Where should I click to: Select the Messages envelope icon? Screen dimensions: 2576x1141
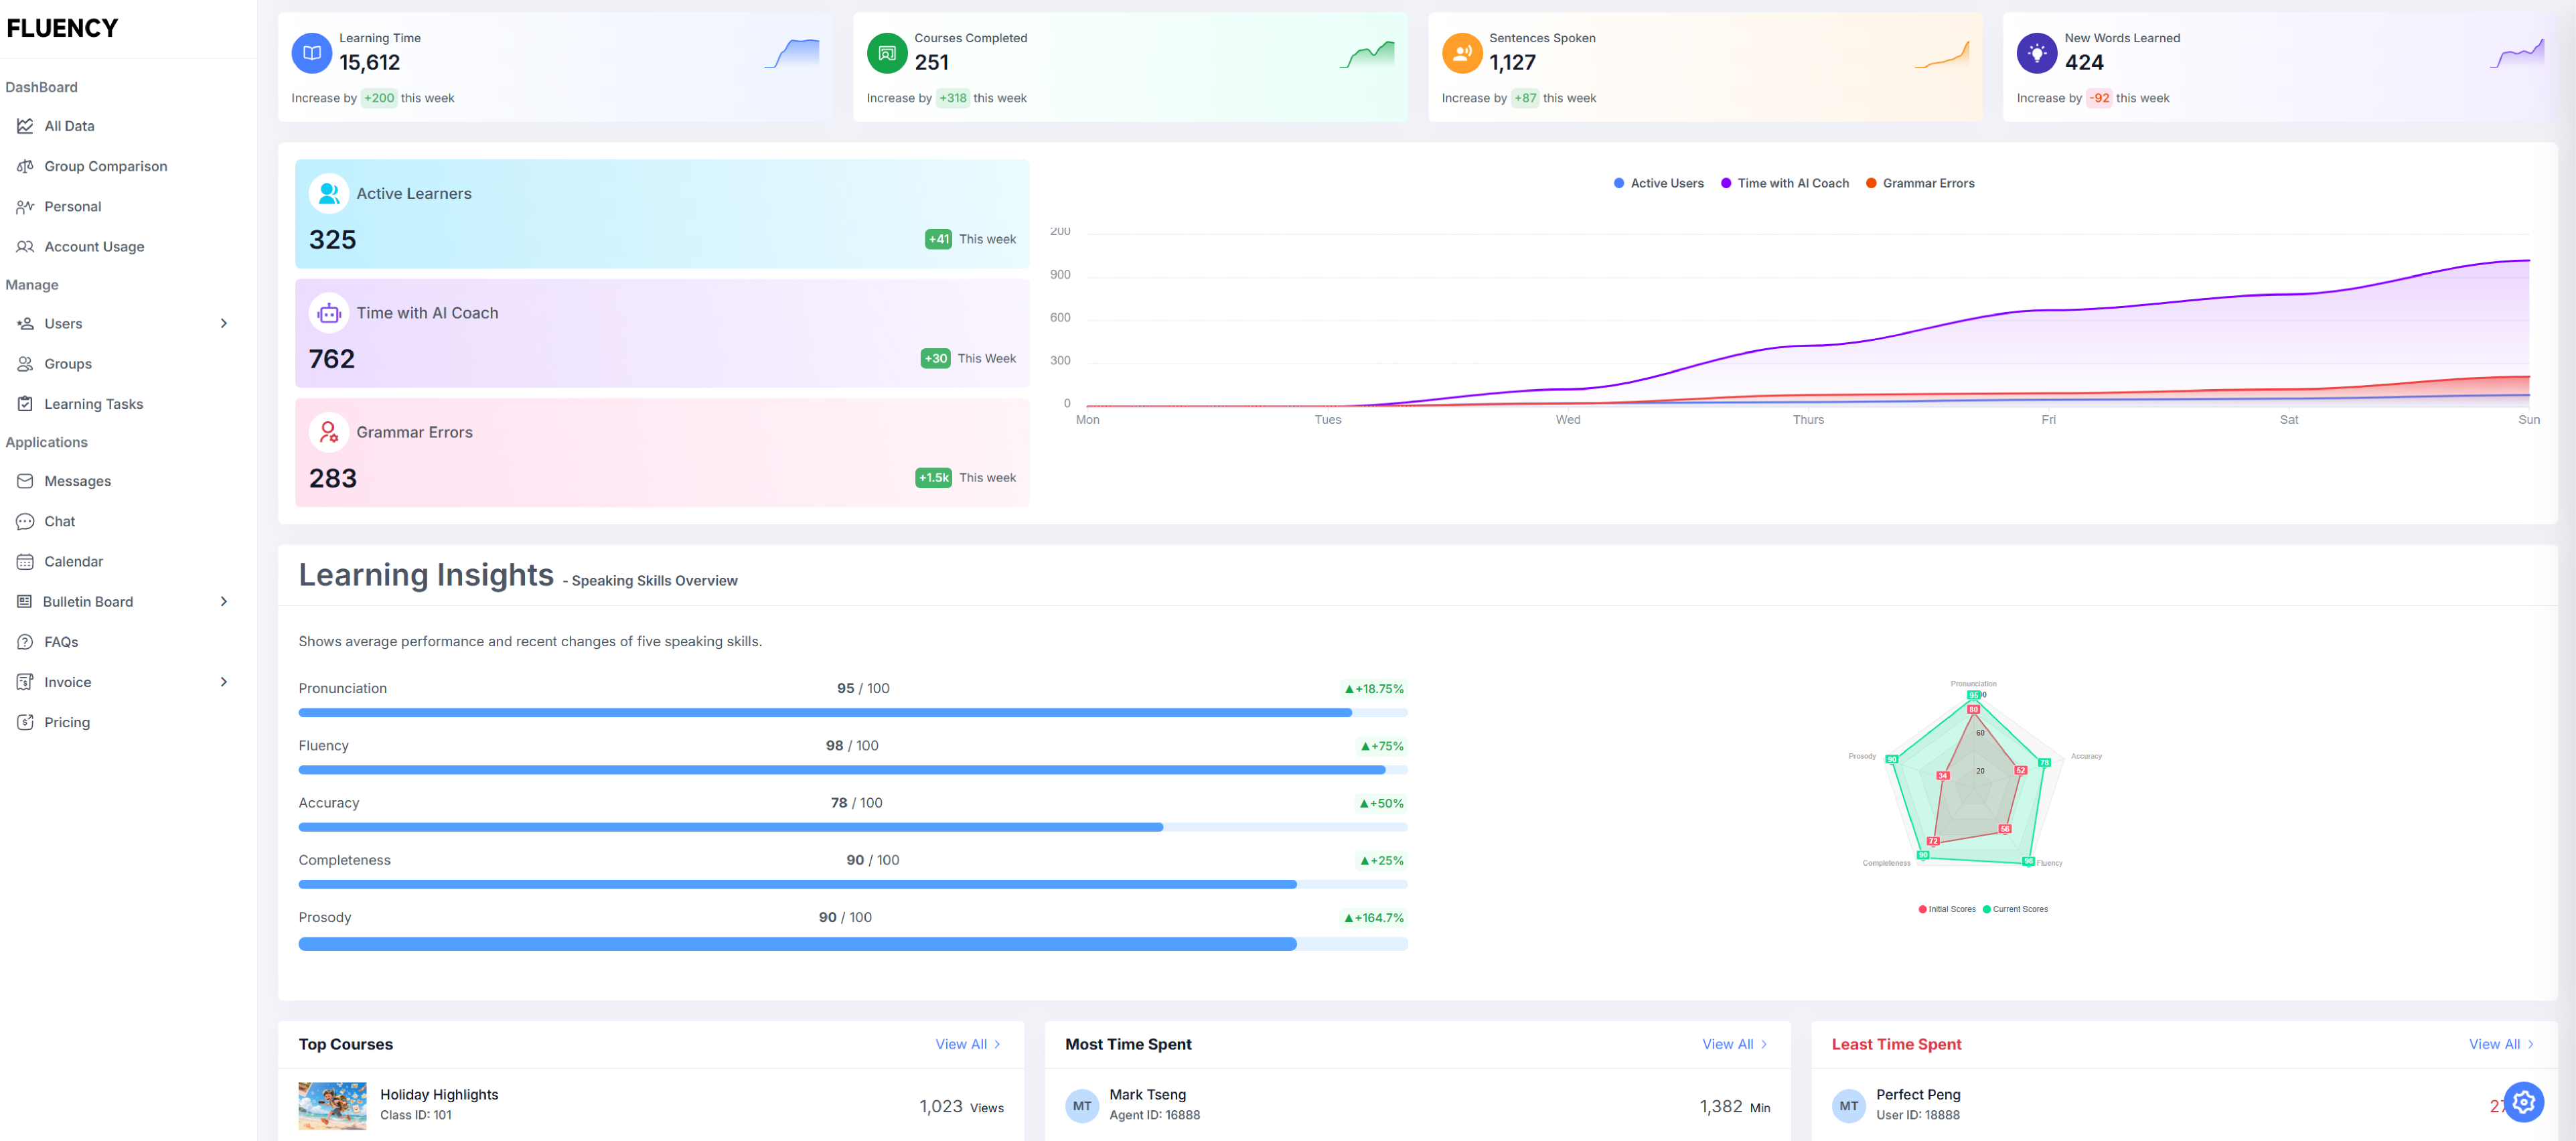click(x=26, y=481)
